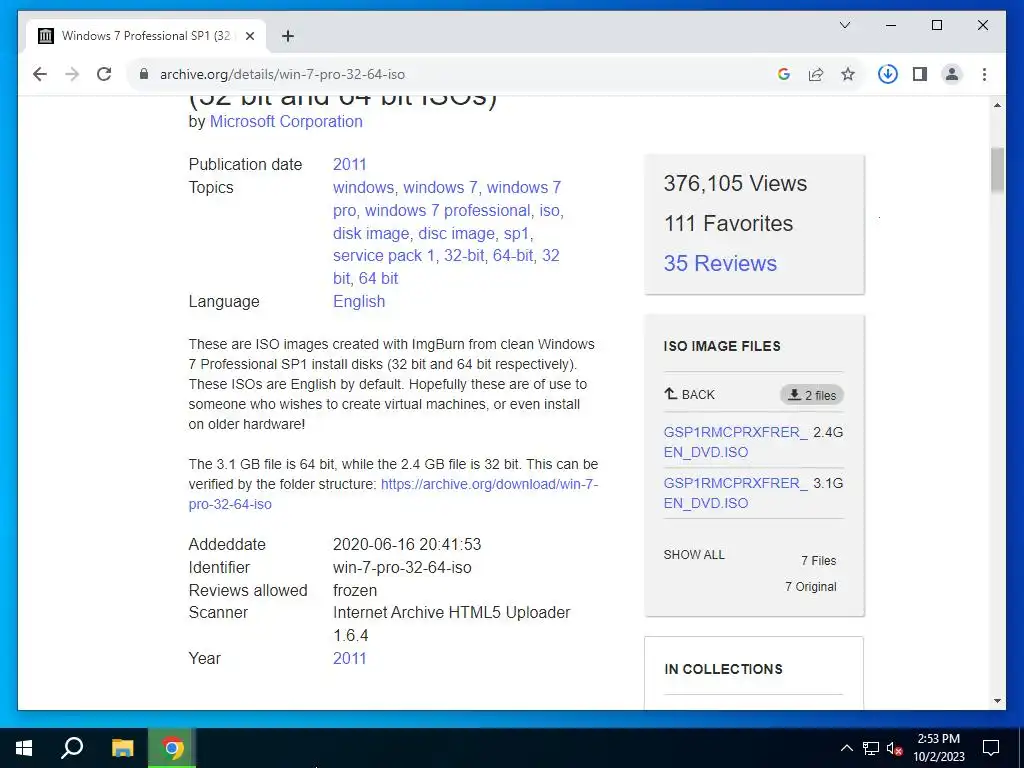Image resolution: width=1024 pixels, height=768 pixels.
Task: Select the 111 Favorites text
Action: pyautogui.click(x=728, y=223)
